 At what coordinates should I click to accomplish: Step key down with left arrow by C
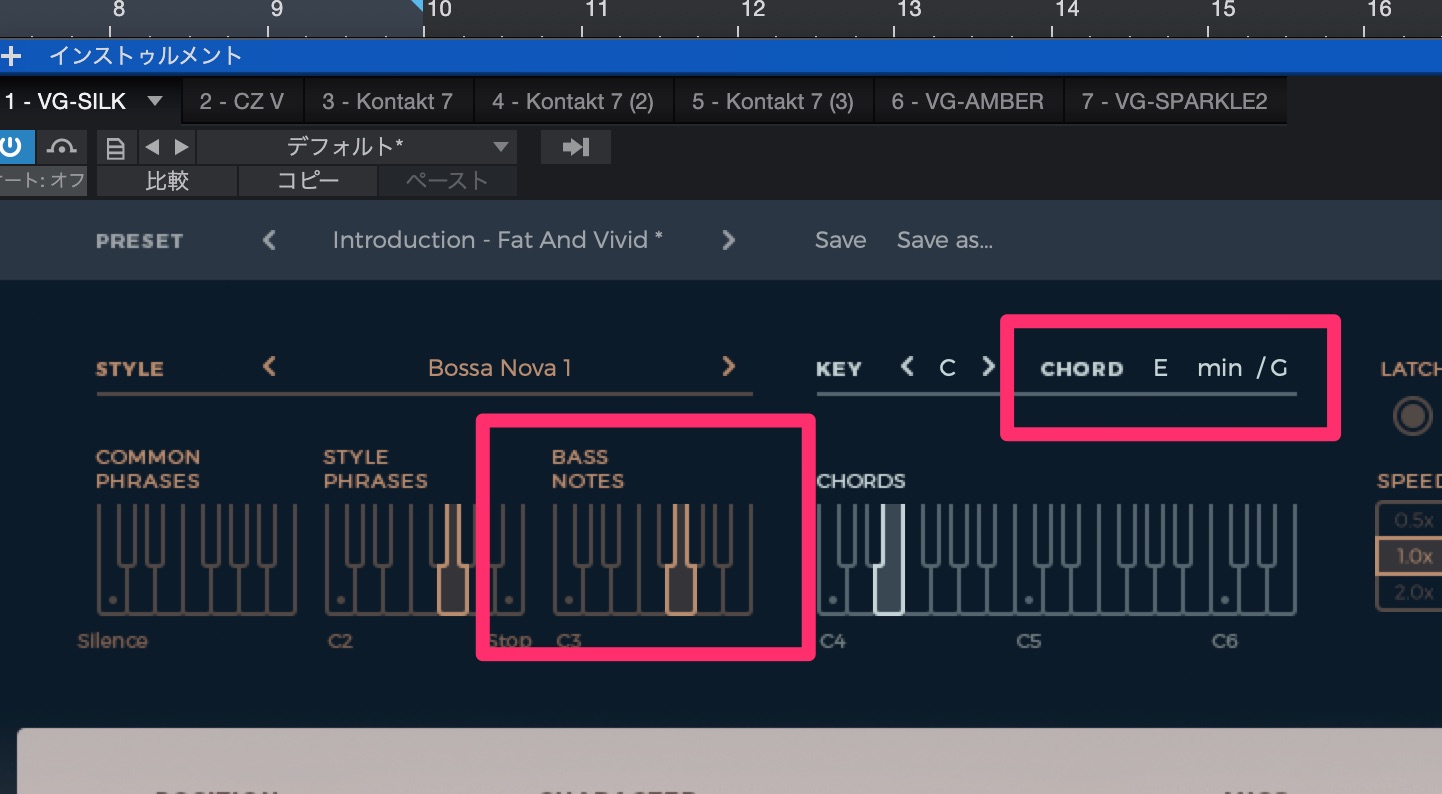point(907,367)
